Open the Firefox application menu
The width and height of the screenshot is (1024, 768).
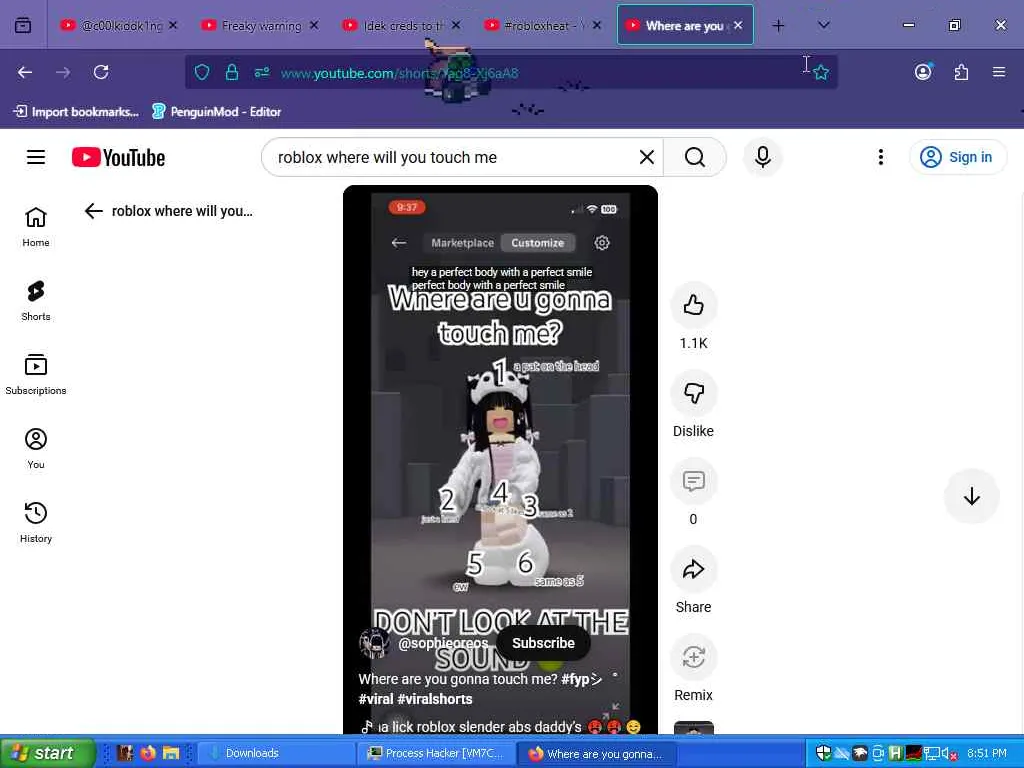tap(999, 72)
